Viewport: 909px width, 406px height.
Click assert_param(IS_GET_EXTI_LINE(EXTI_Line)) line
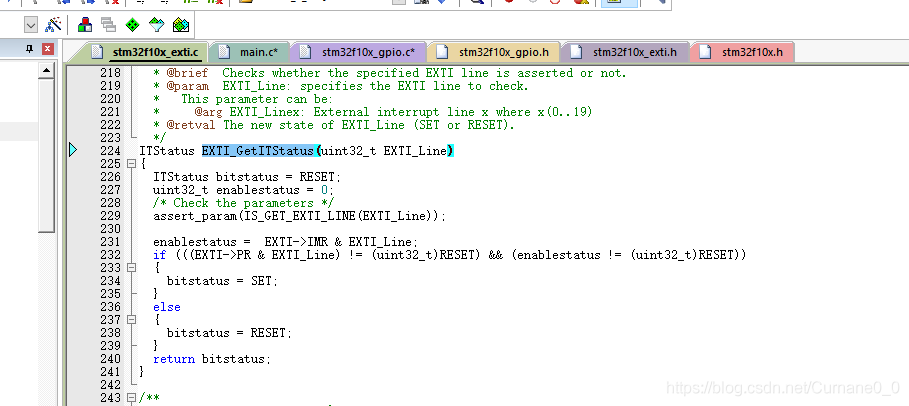(x=300, y=216)
